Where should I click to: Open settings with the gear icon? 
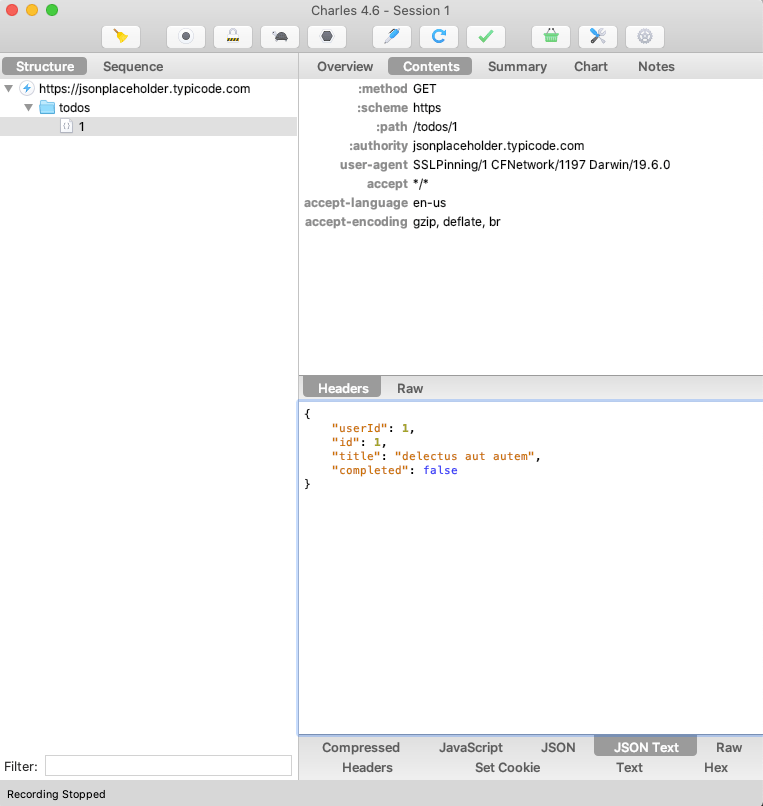(645, 37)
